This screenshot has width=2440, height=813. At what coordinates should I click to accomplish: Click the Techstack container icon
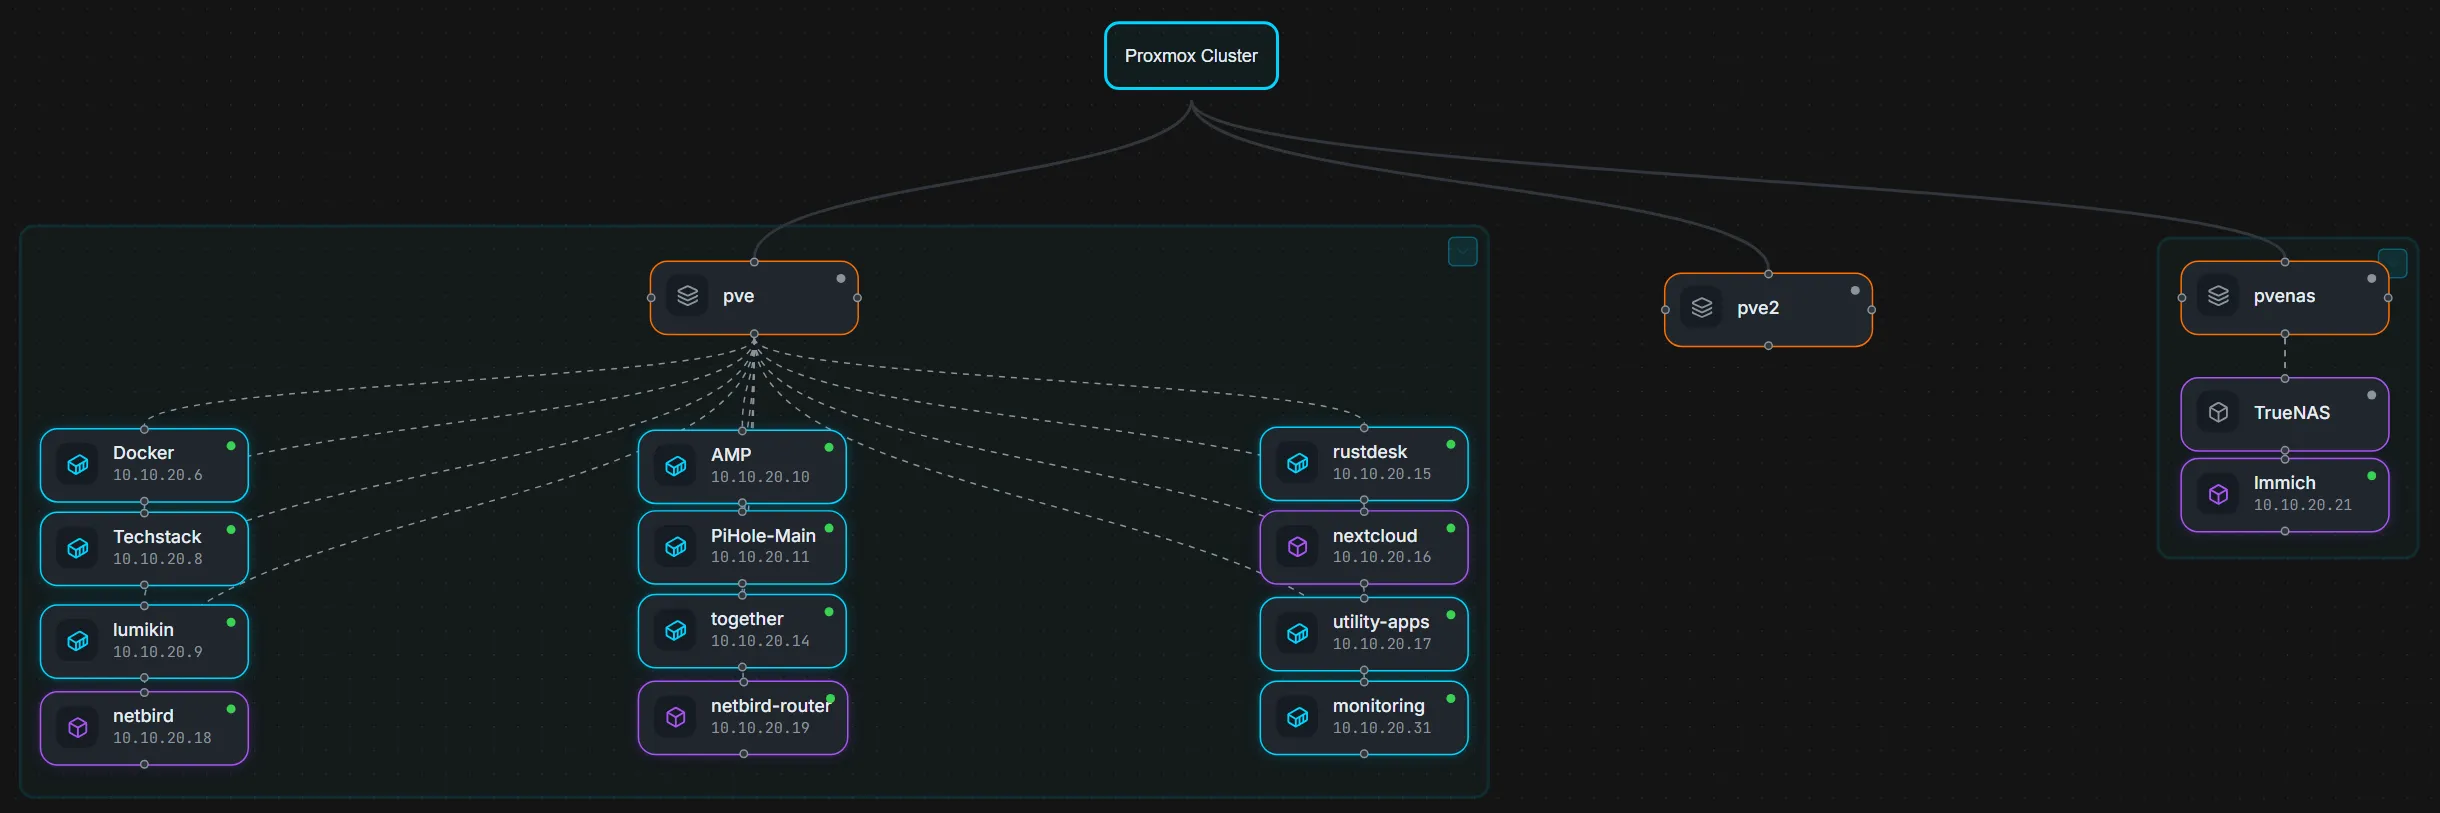(78, 548)
